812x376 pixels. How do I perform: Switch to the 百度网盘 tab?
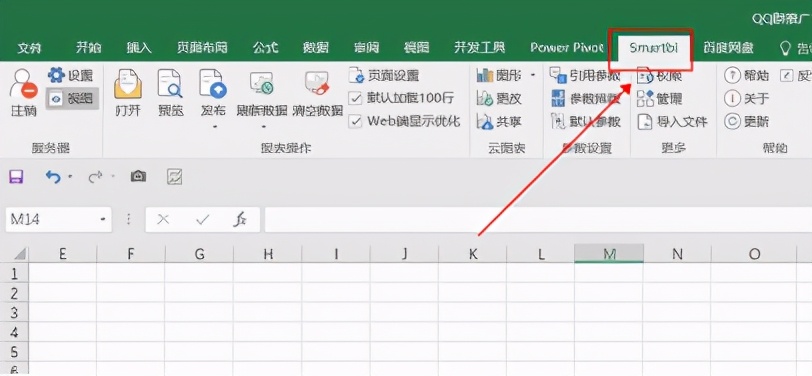[x=729, y=48]
